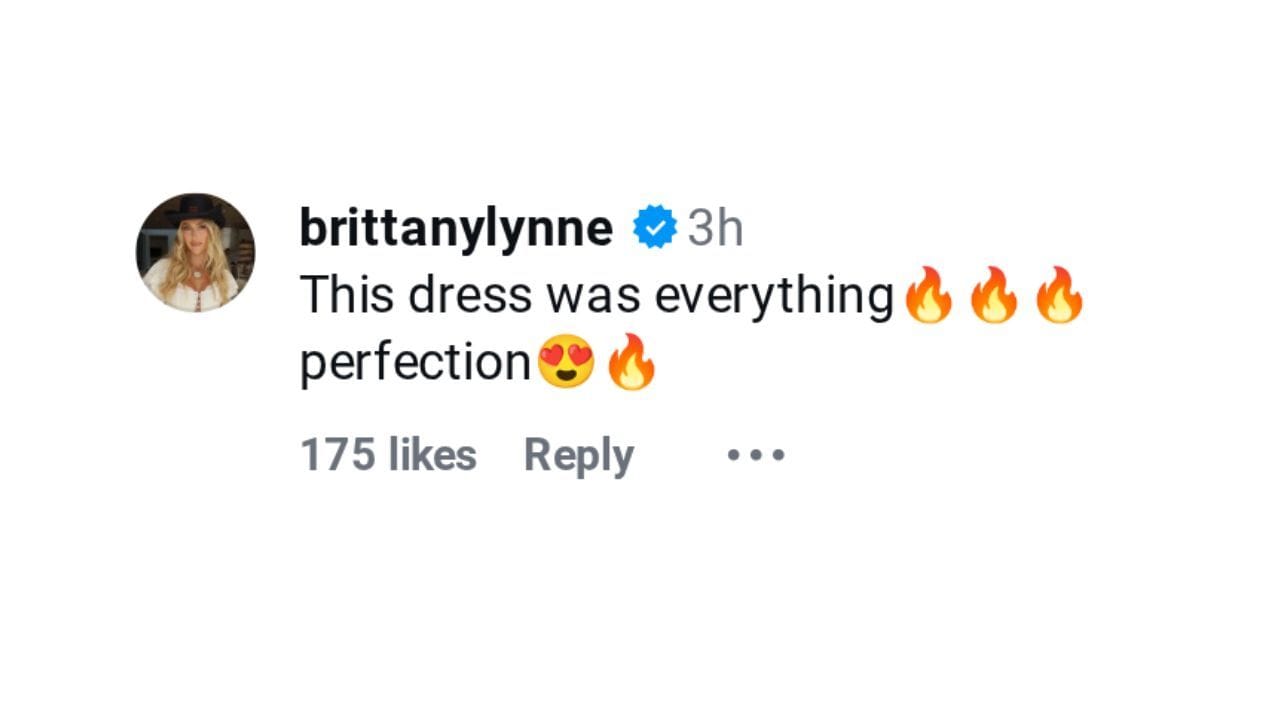Reply to brittanylynne's comment
The width and height of the screenshot is (1280, 720).
579,457
